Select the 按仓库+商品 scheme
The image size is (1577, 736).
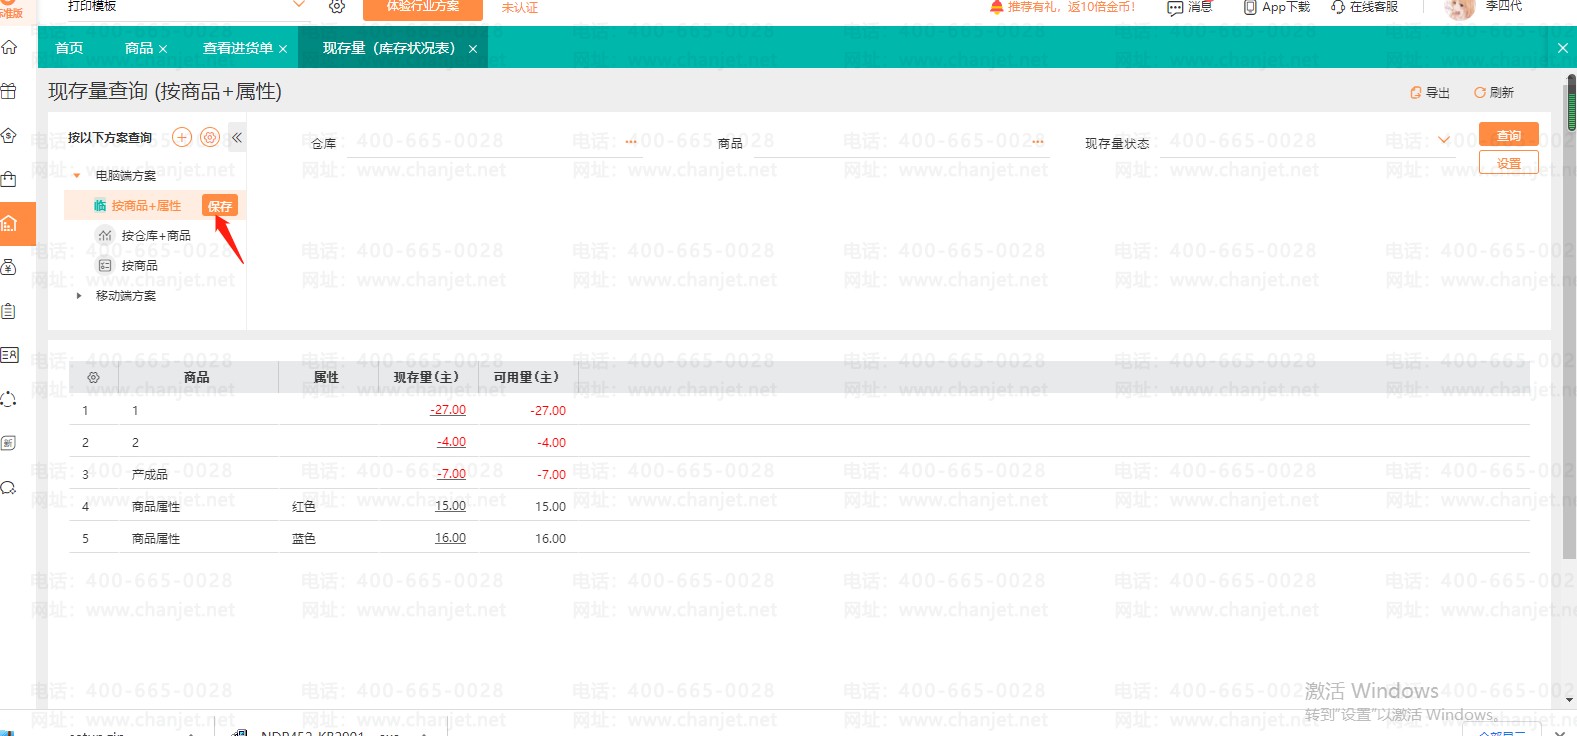pyautogui.click(x=156, y=235)
